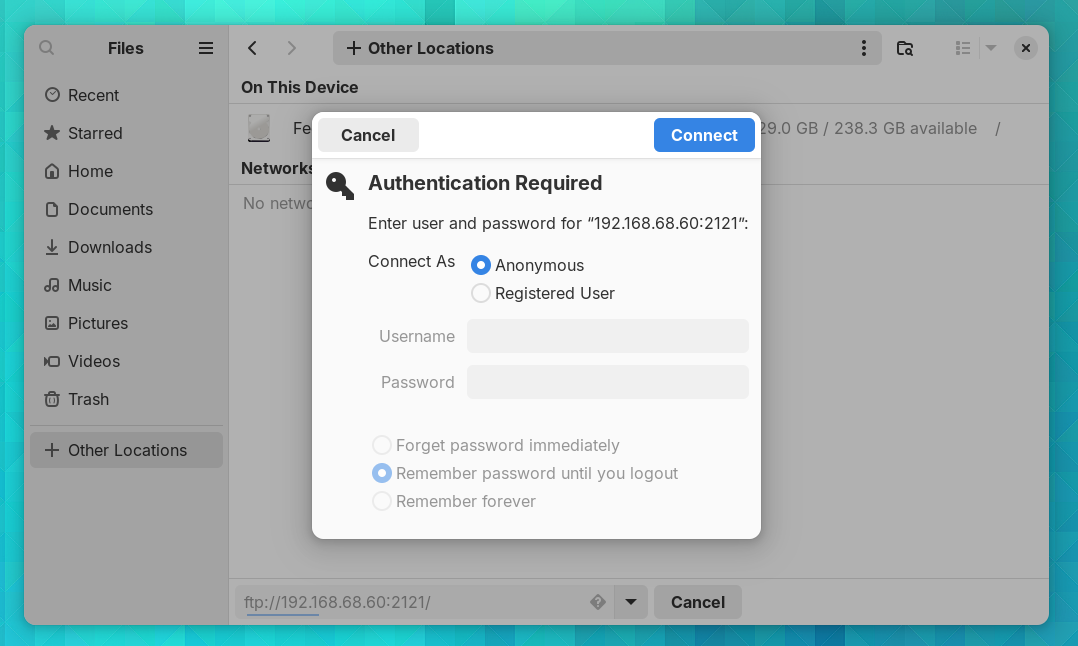Click the Starred star icon
The width and height of the screenshot is (1078, 646).
pos(52,133)
